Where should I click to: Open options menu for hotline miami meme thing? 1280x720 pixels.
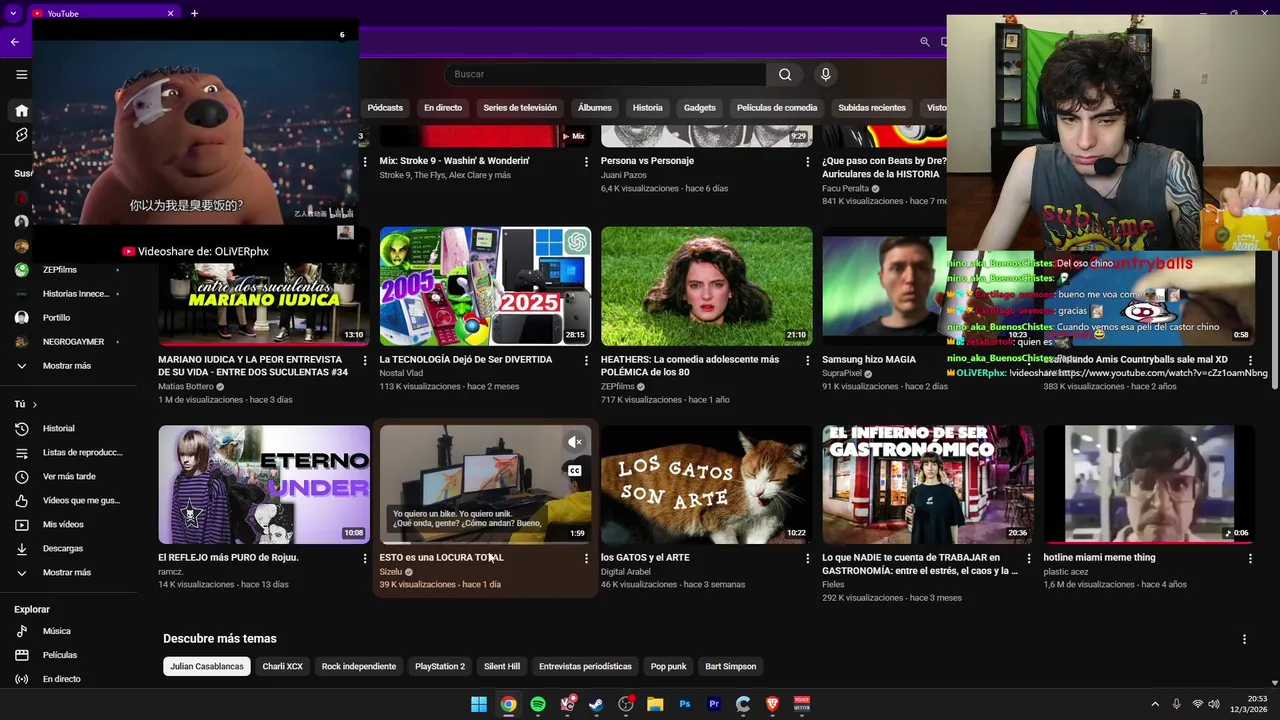pos(1250,558)
